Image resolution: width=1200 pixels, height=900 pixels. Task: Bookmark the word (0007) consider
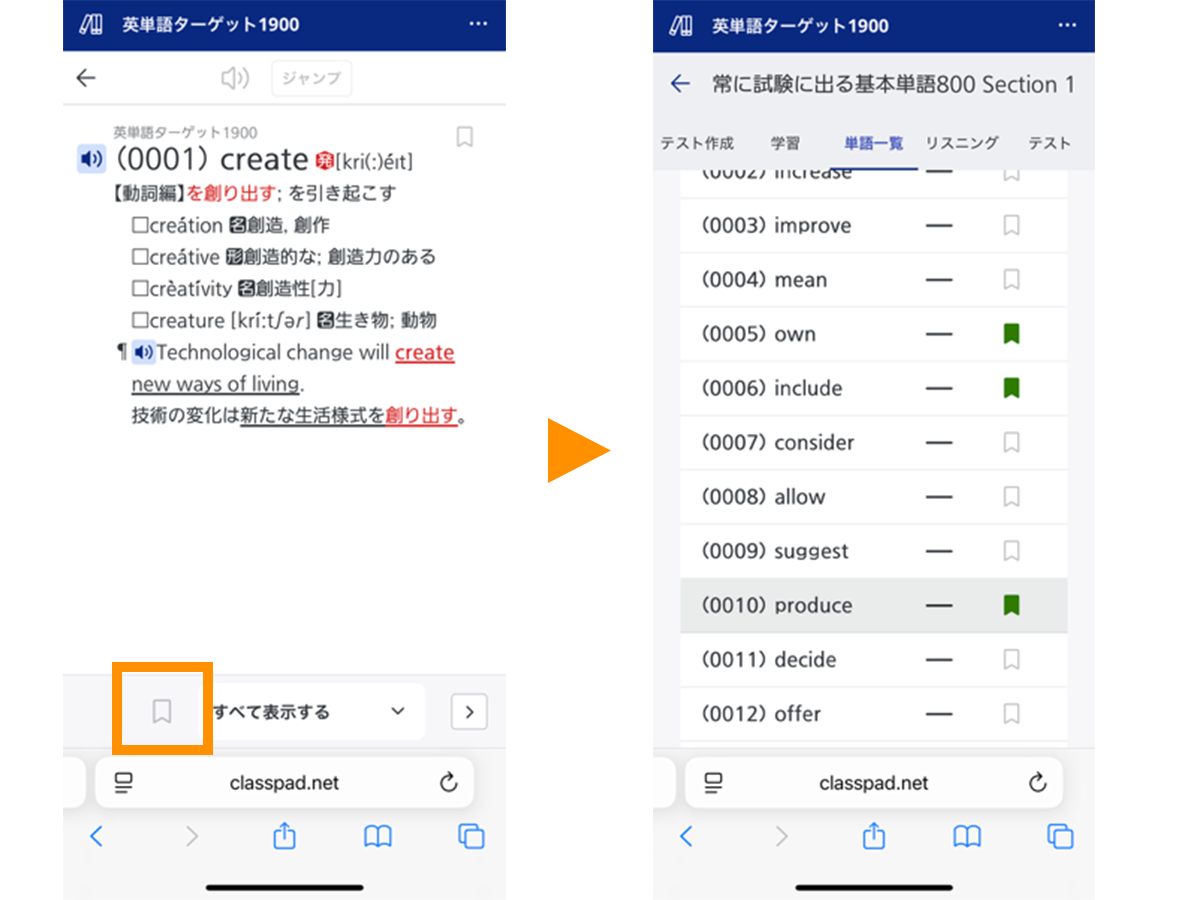click(1011, 442)
